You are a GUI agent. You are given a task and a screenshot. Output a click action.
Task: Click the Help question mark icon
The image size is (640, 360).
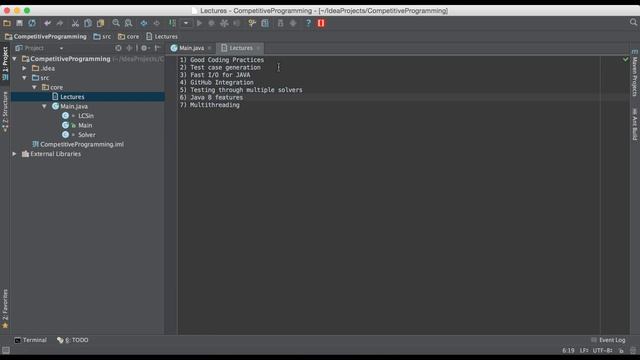click(308, 23)
